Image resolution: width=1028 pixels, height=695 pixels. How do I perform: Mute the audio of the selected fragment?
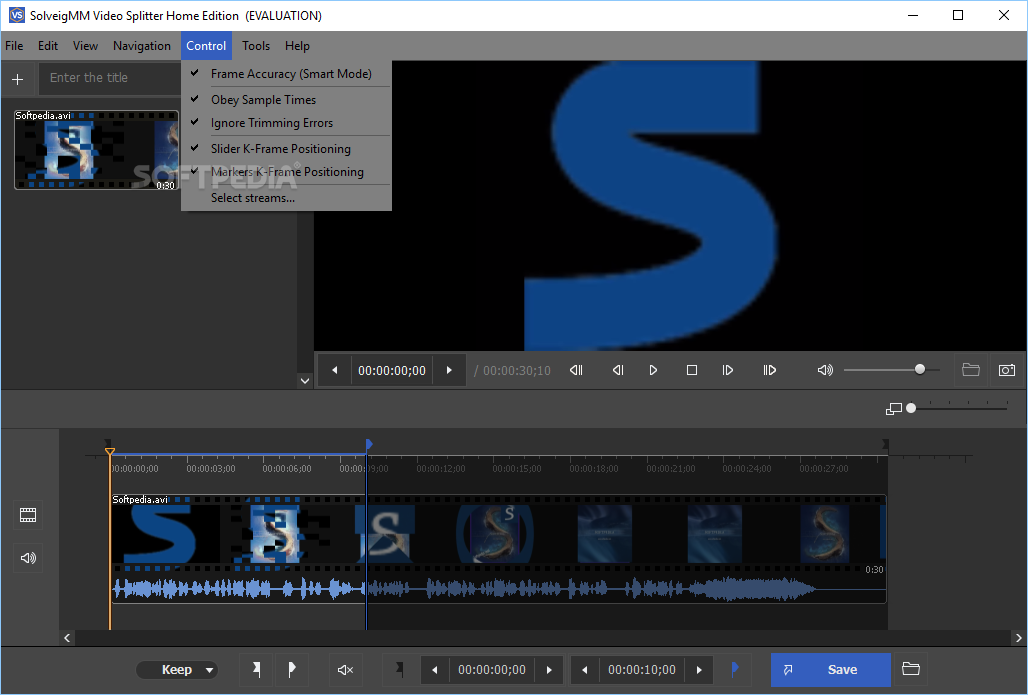tap(346, 669)
